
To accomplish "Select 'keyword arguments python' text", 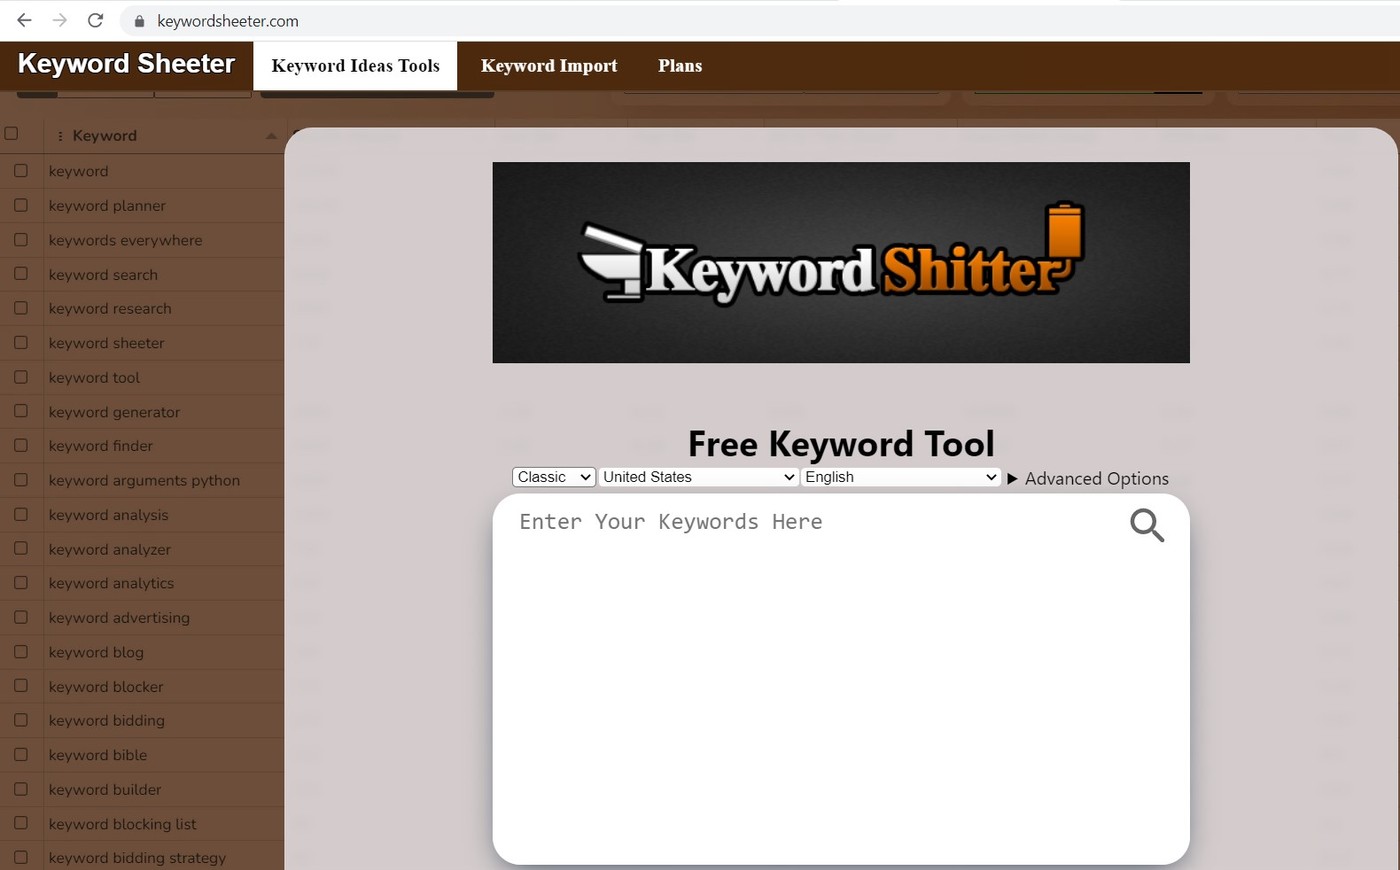I will [x=144, y=480].
